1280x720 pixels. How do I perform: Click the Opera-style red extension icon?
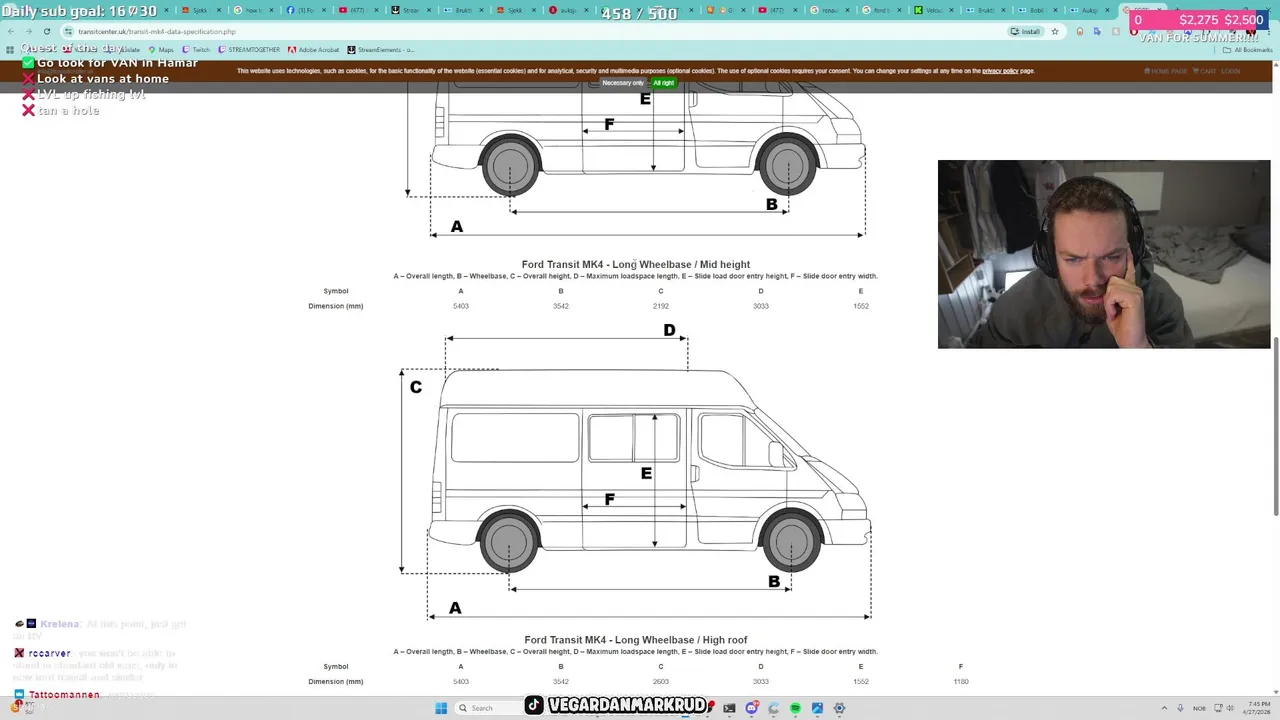(1133, 31)
